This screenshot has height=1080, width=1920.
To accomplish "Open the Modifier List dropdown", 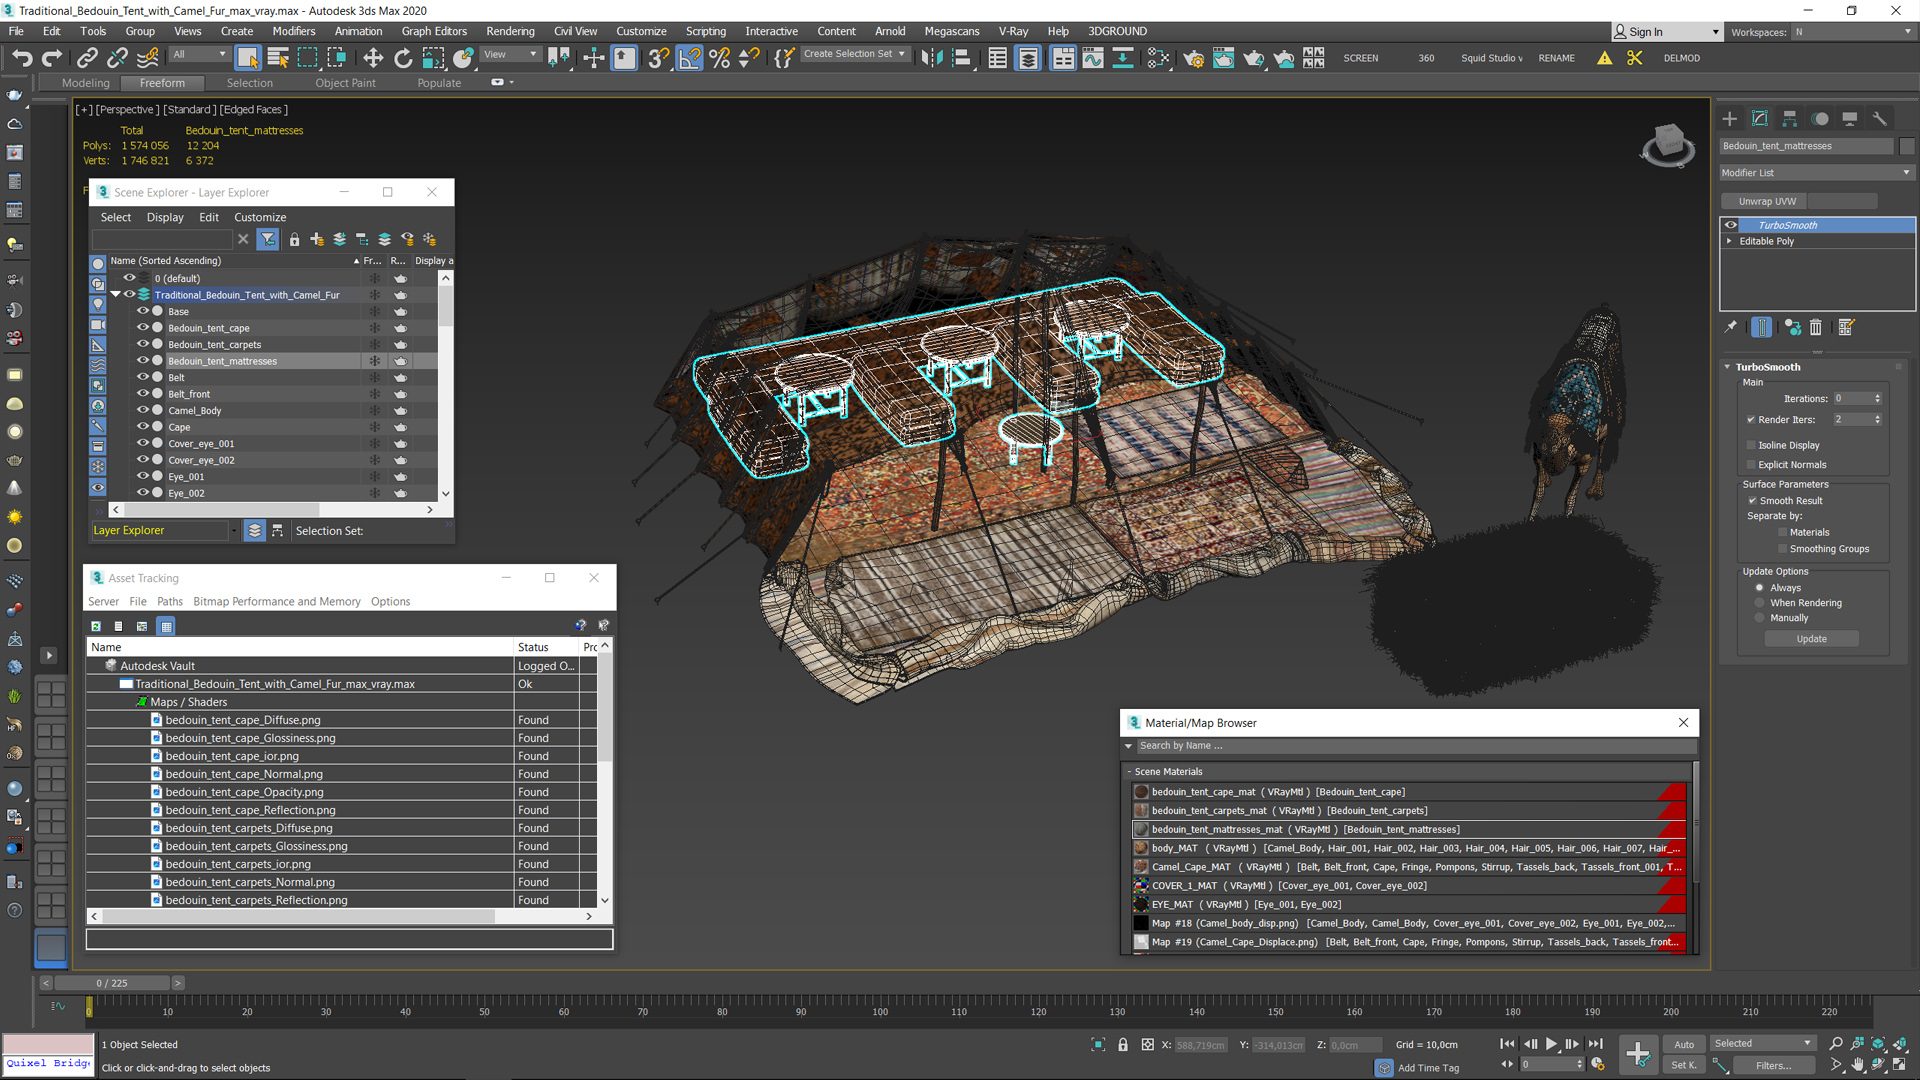I will coord(1816,173).
